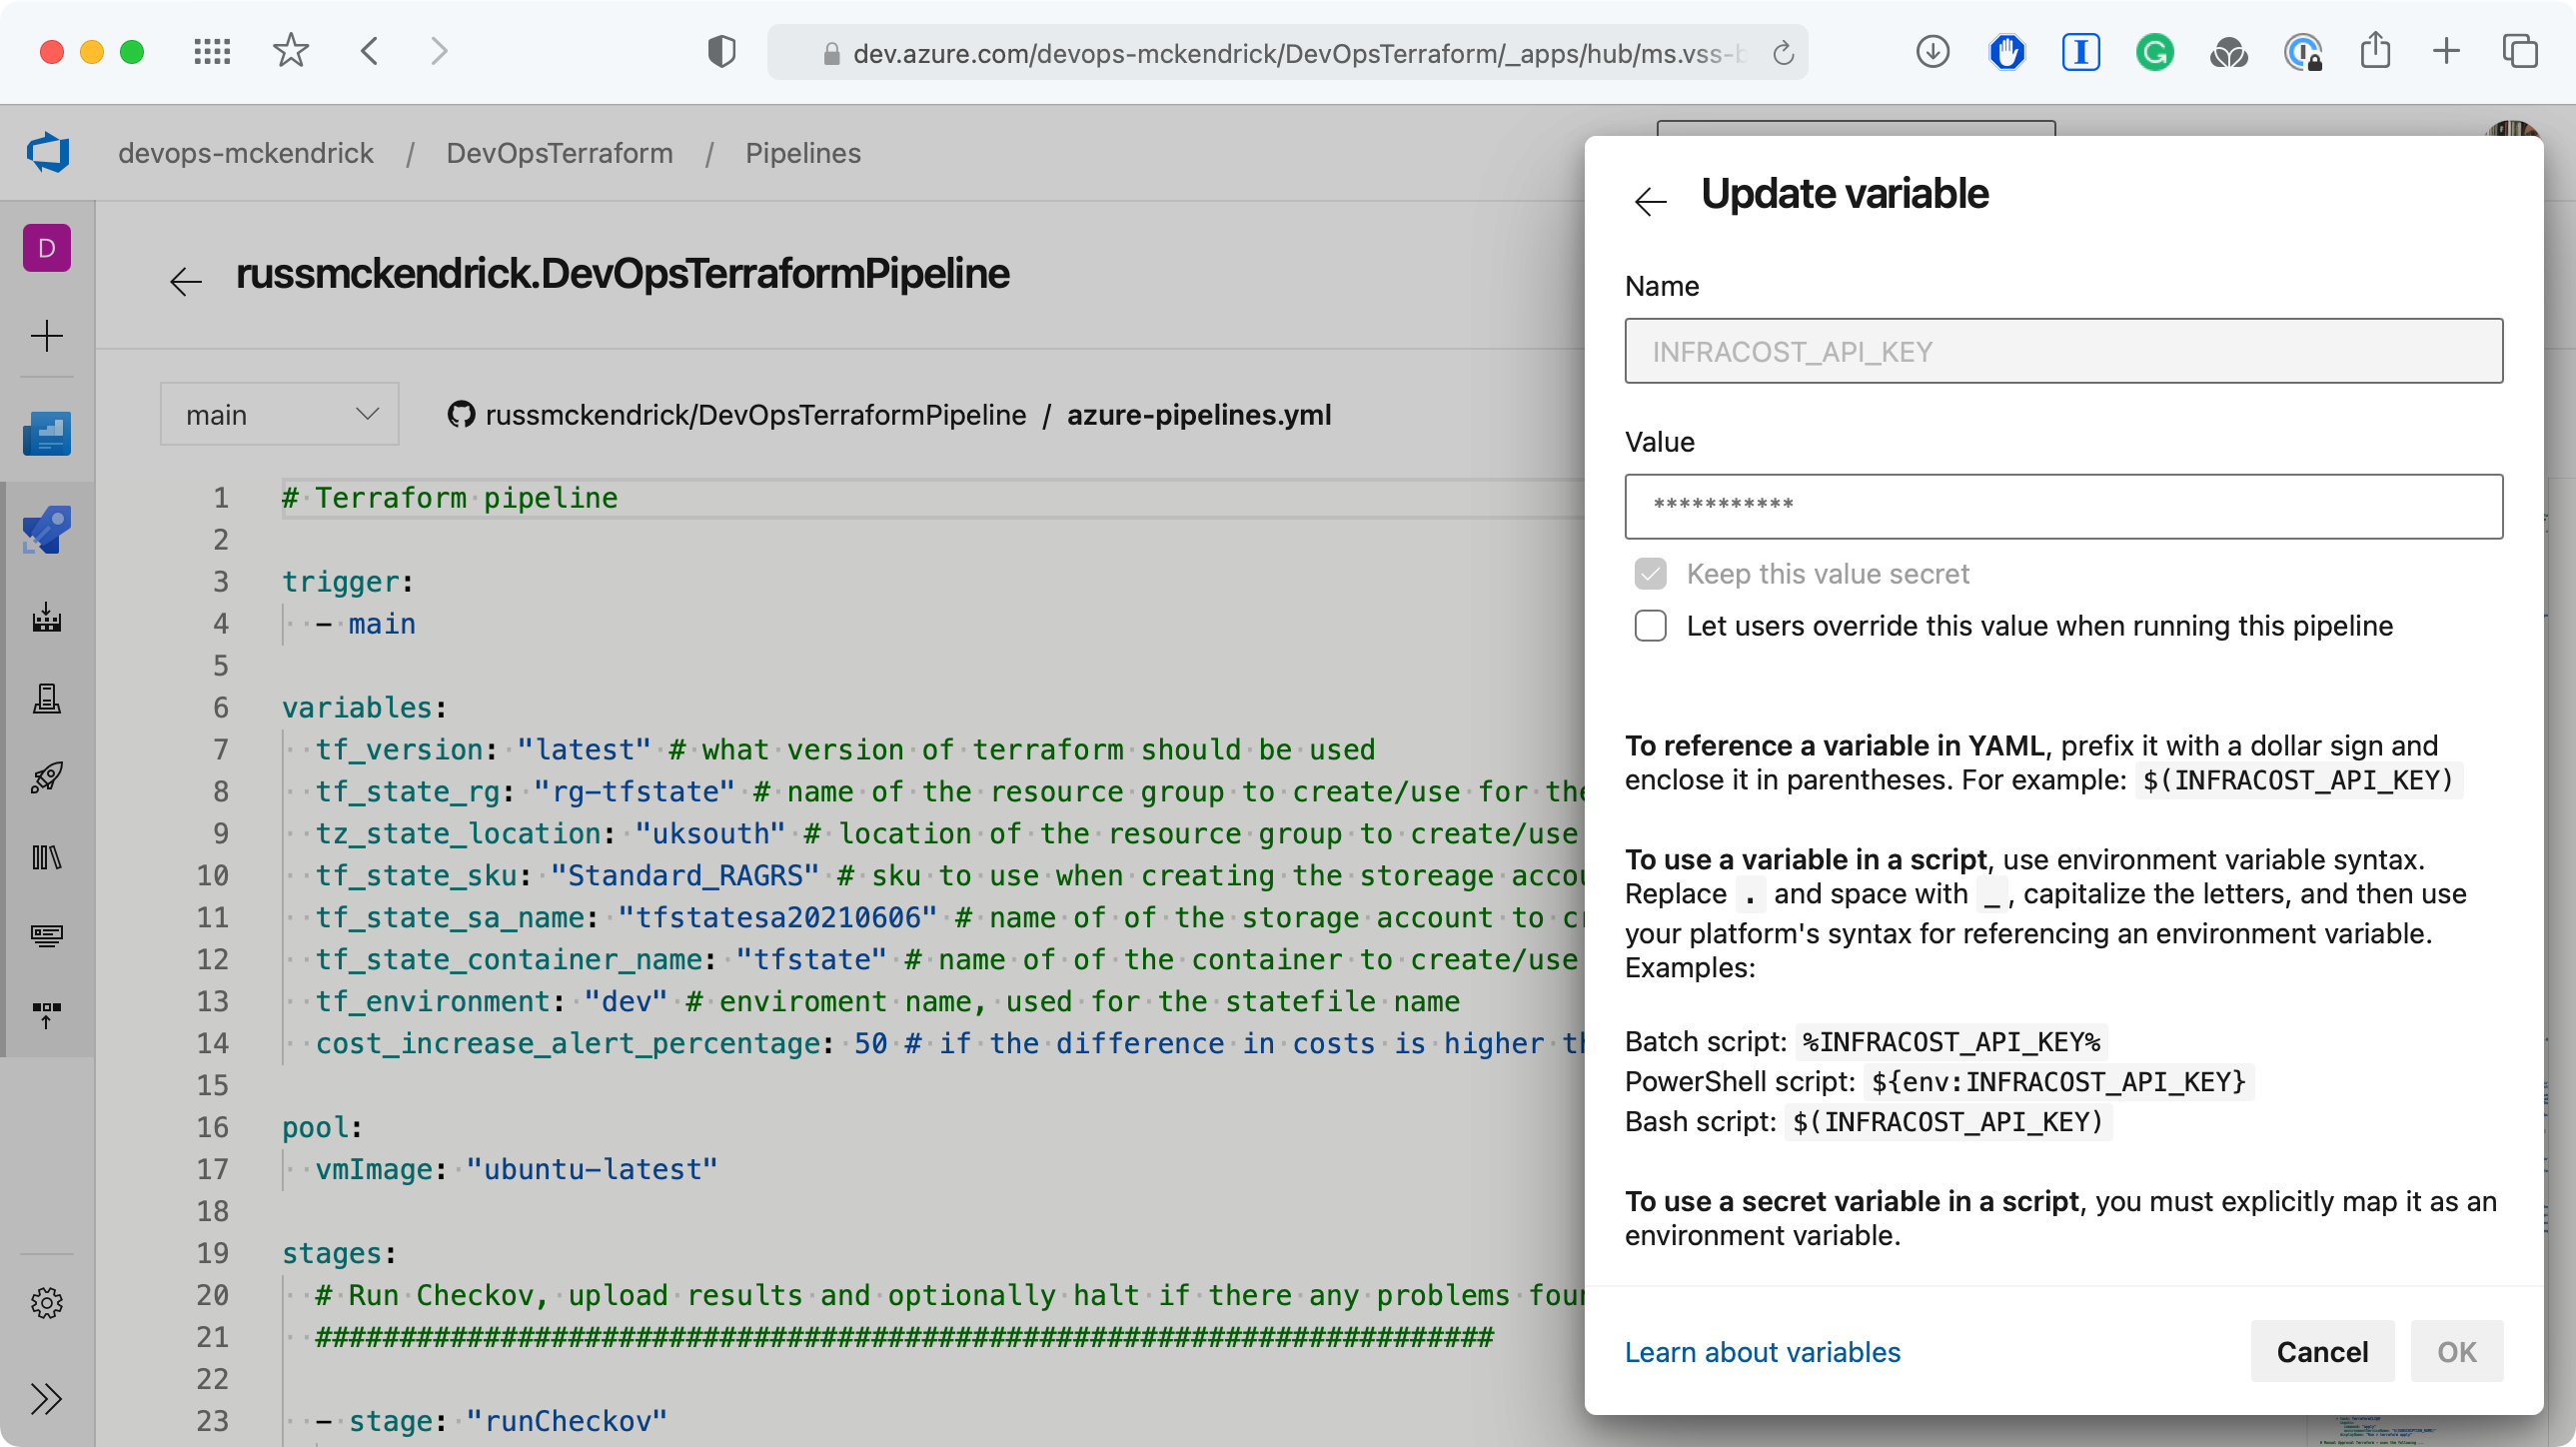Open the Boards icon in sidebar

click(x=47, y=433)
